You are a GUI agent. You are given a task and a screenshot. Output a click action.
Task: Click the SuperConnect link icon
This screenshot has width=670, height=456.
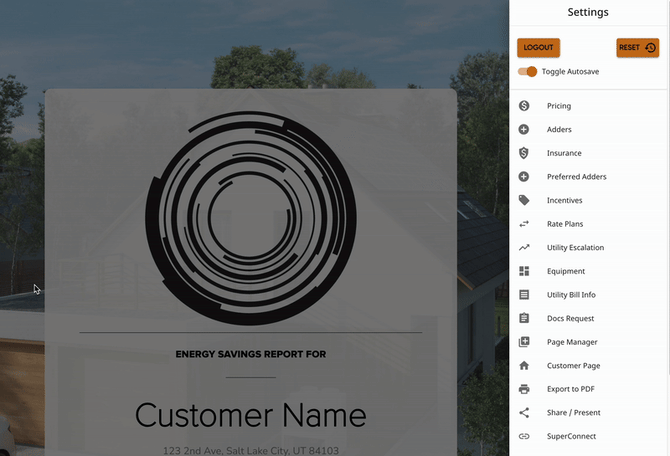tap(524, 436)
